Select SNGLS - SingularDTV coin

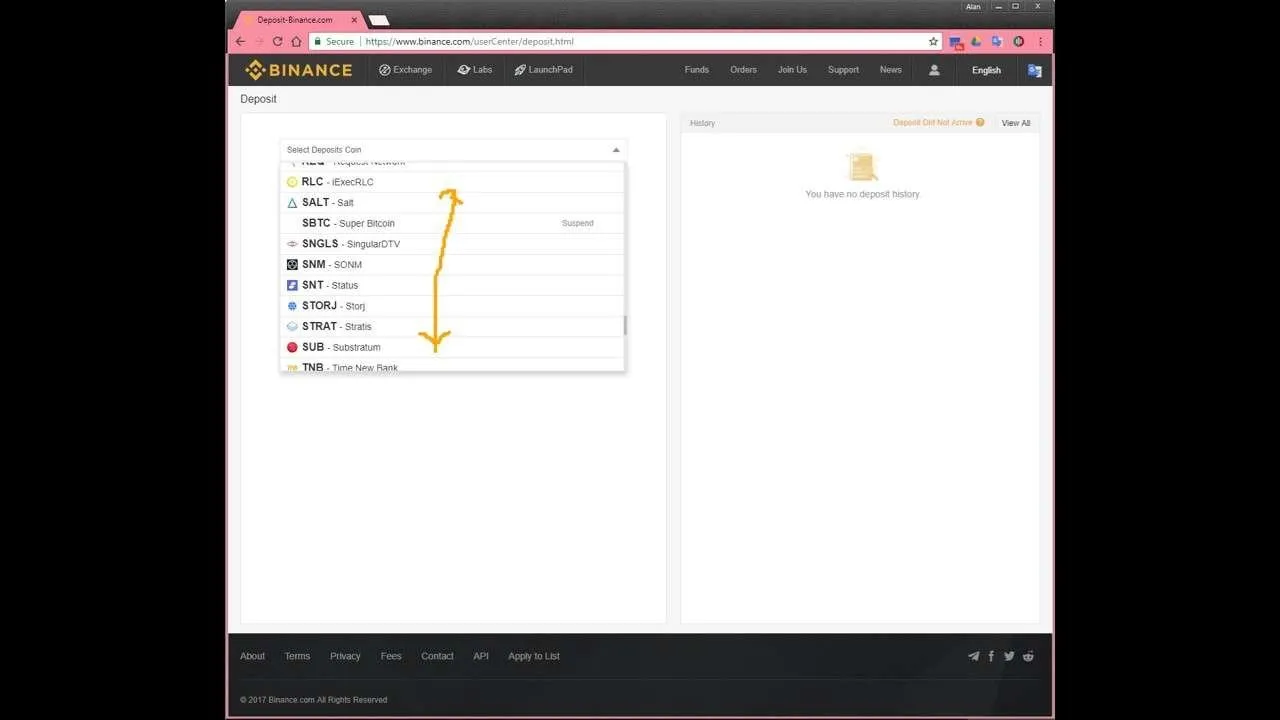click(452, 244)
